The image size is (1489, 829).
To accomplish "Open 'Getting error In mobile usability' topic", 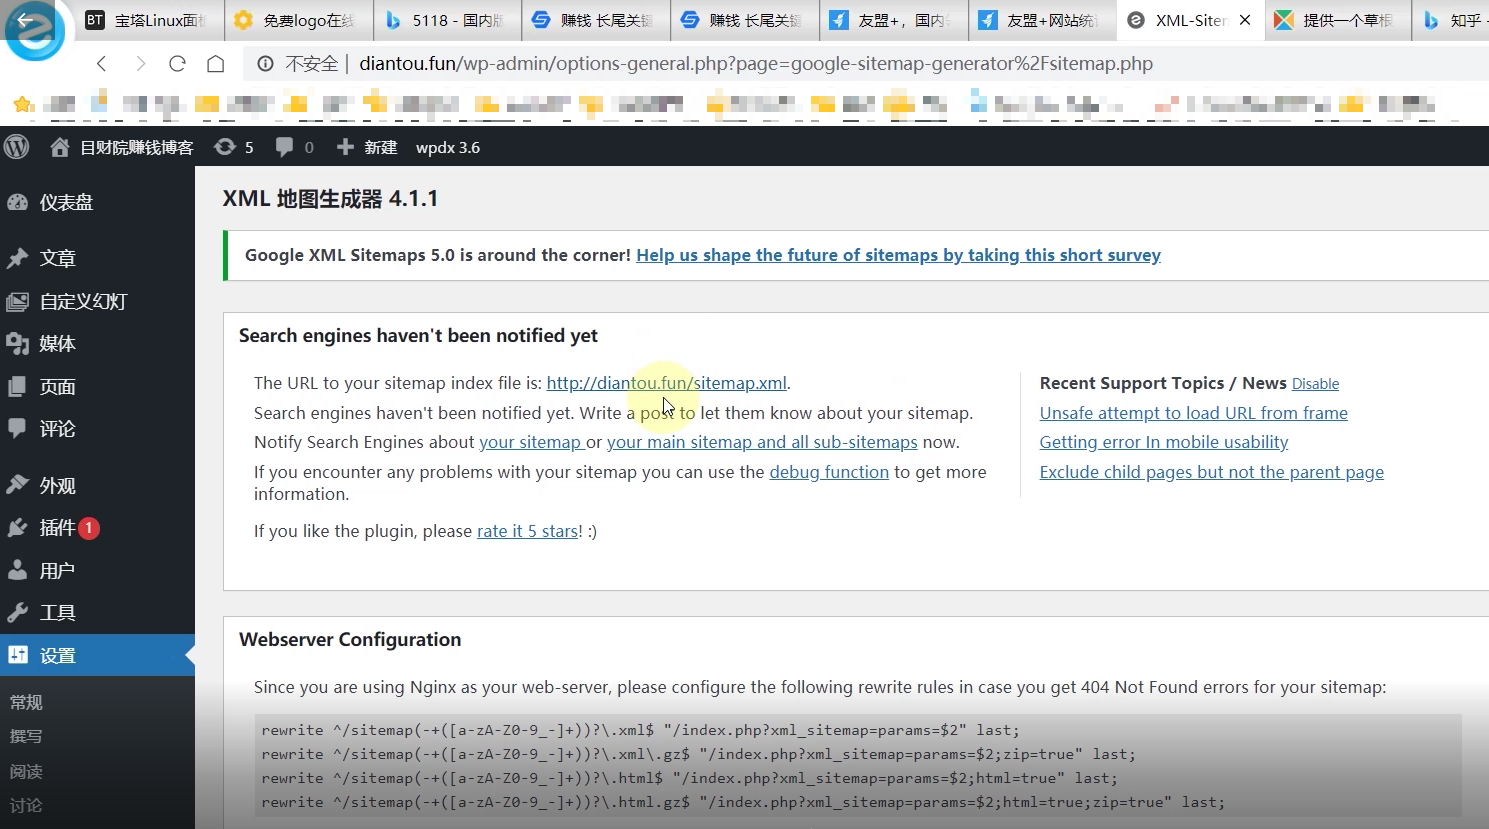I will [x=1164, y=442].
